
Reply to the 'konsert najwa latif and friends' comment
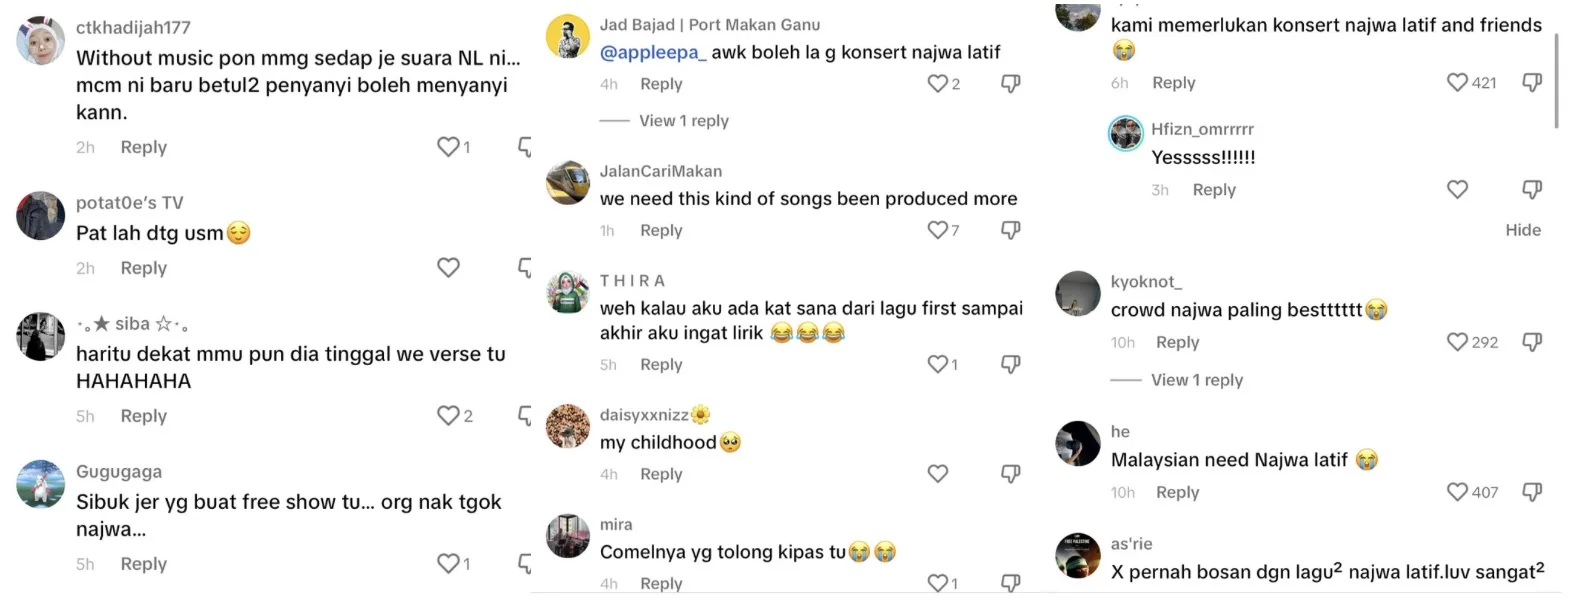1173,83
